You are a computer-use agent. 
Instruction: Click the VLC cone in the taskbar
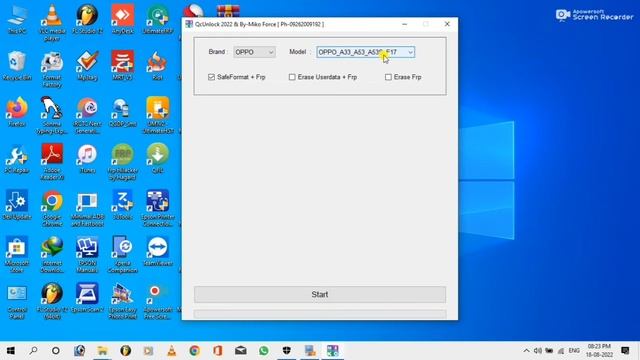coord(171,351)
